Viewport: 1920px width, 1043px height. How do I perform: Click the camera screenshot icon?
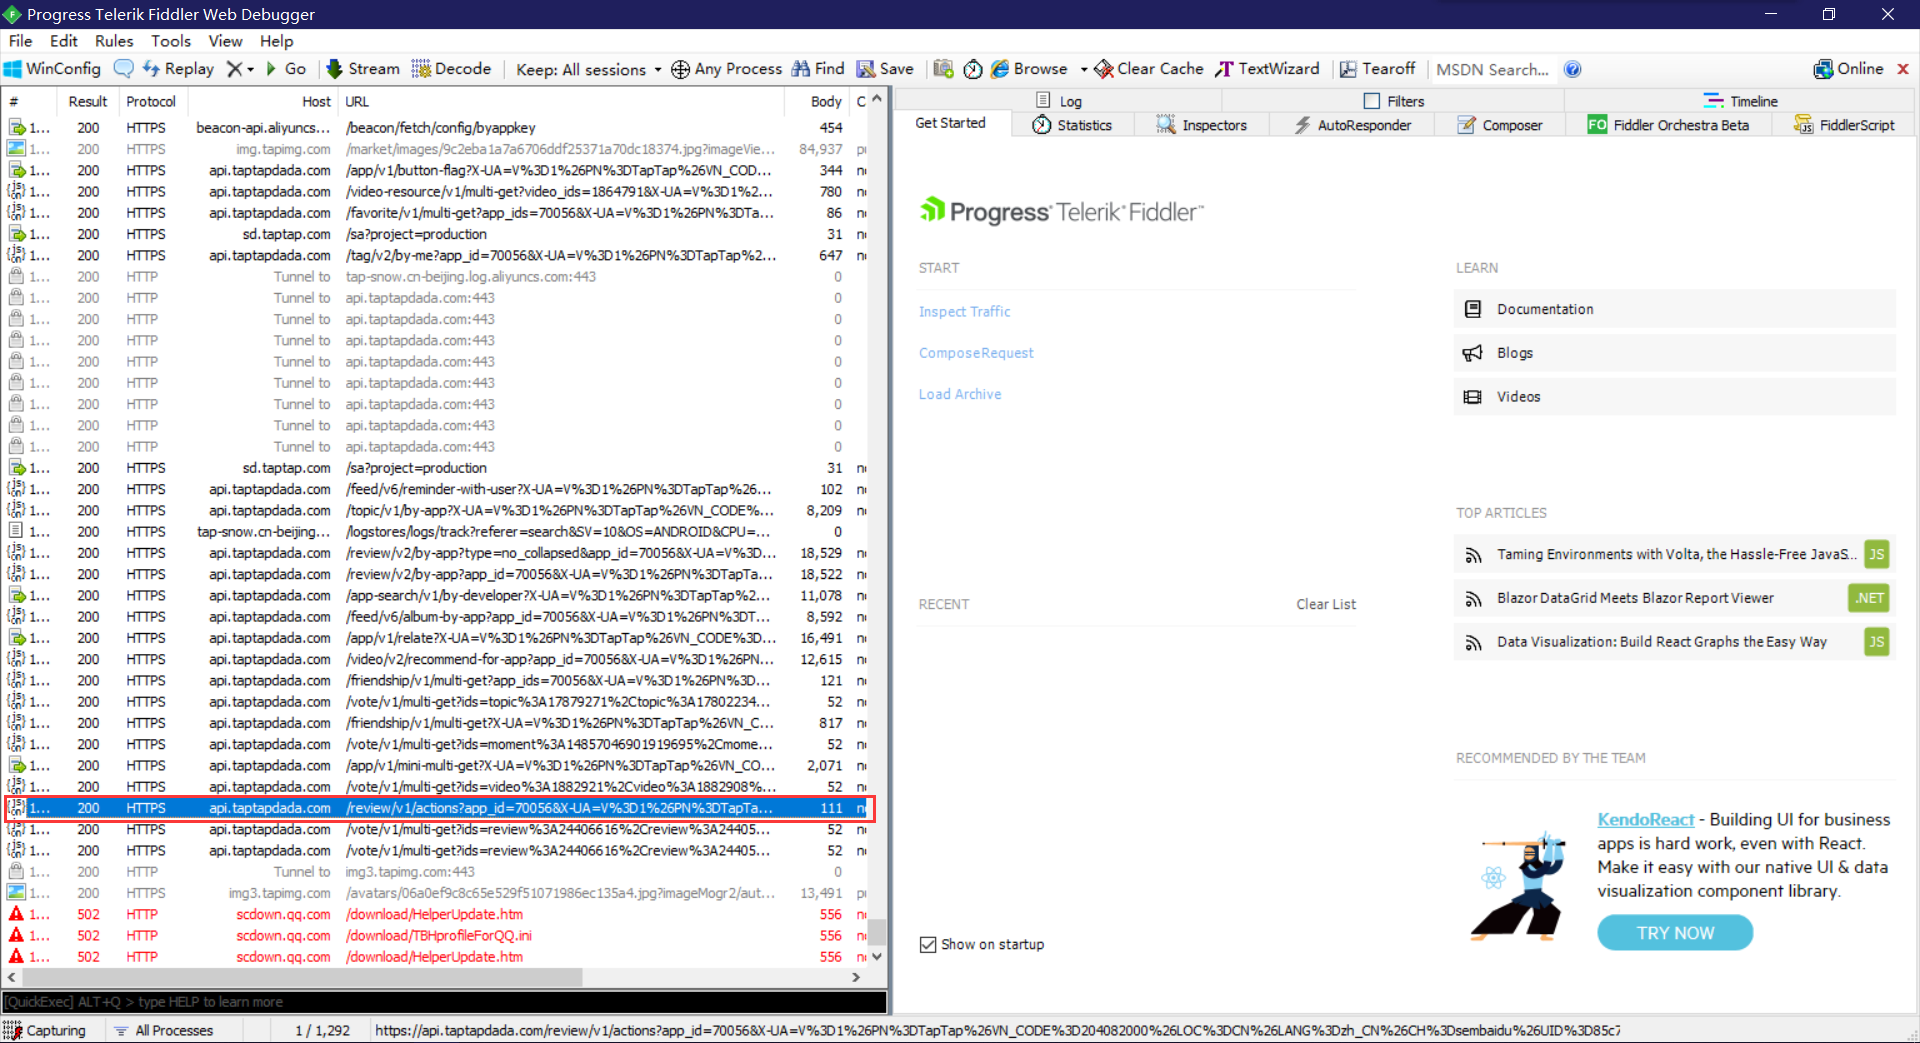click(x=943, y=69)
